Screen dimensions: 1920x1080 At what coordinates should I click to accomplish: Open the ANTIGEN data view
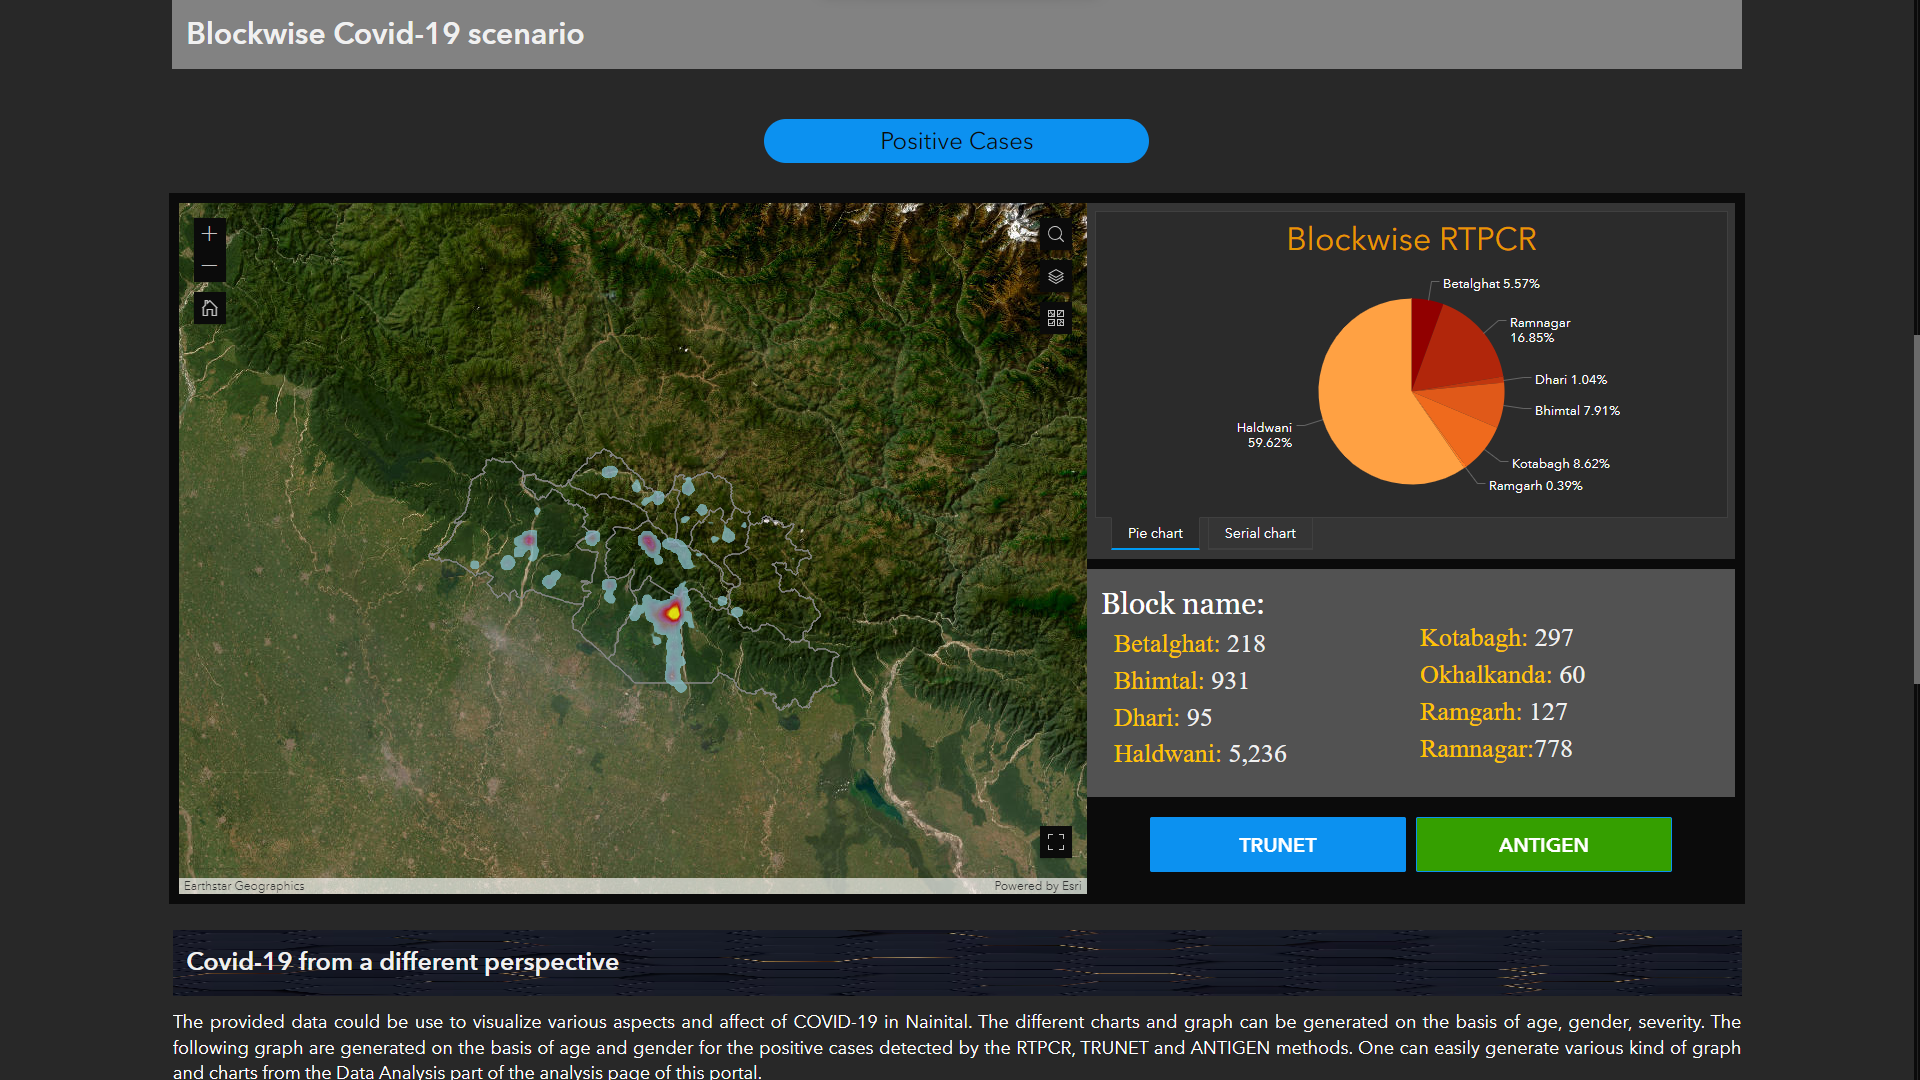[x=1543, y=845]
